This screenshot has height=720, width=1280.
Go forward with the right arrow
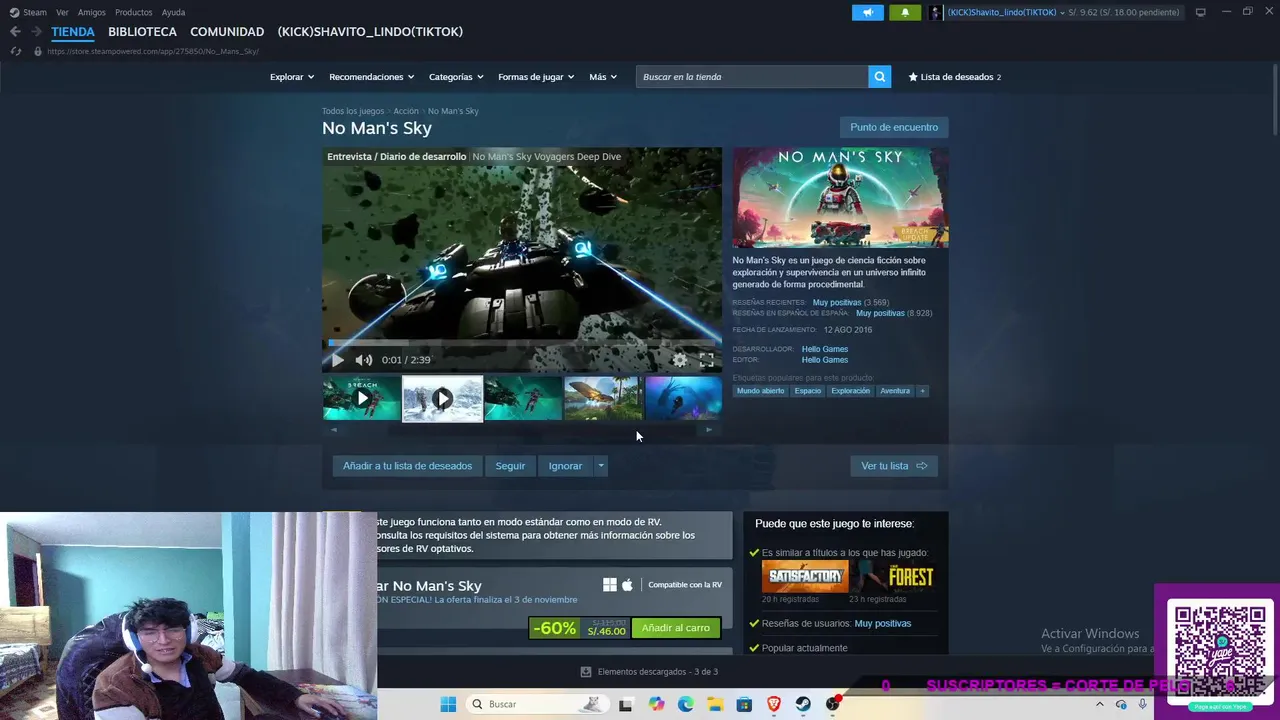37,32
